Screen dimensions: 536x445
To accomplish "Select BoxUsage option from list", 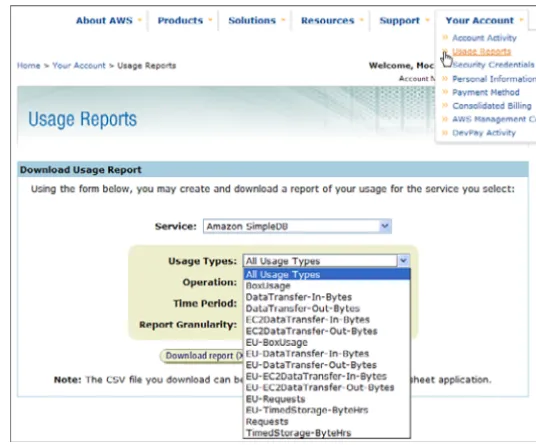I will (x=327, y=286).
